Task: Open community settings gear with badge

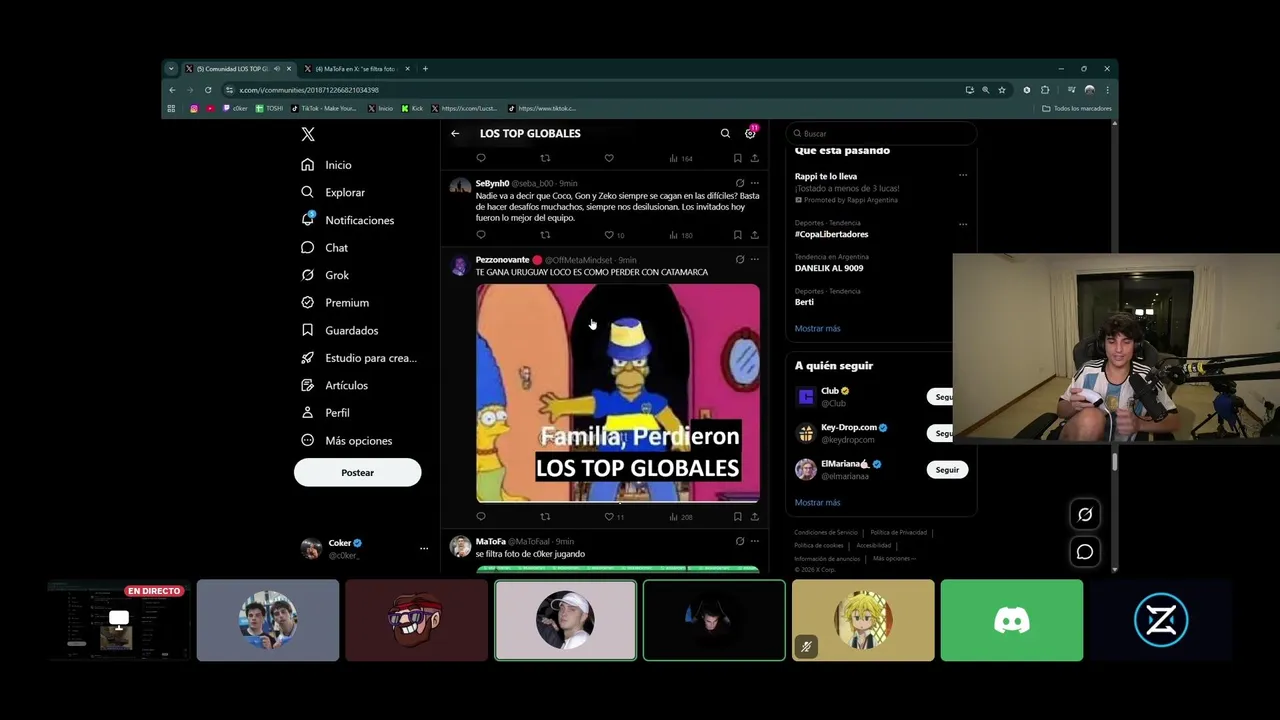Action: pyautogui.click(x=750, y=132)
